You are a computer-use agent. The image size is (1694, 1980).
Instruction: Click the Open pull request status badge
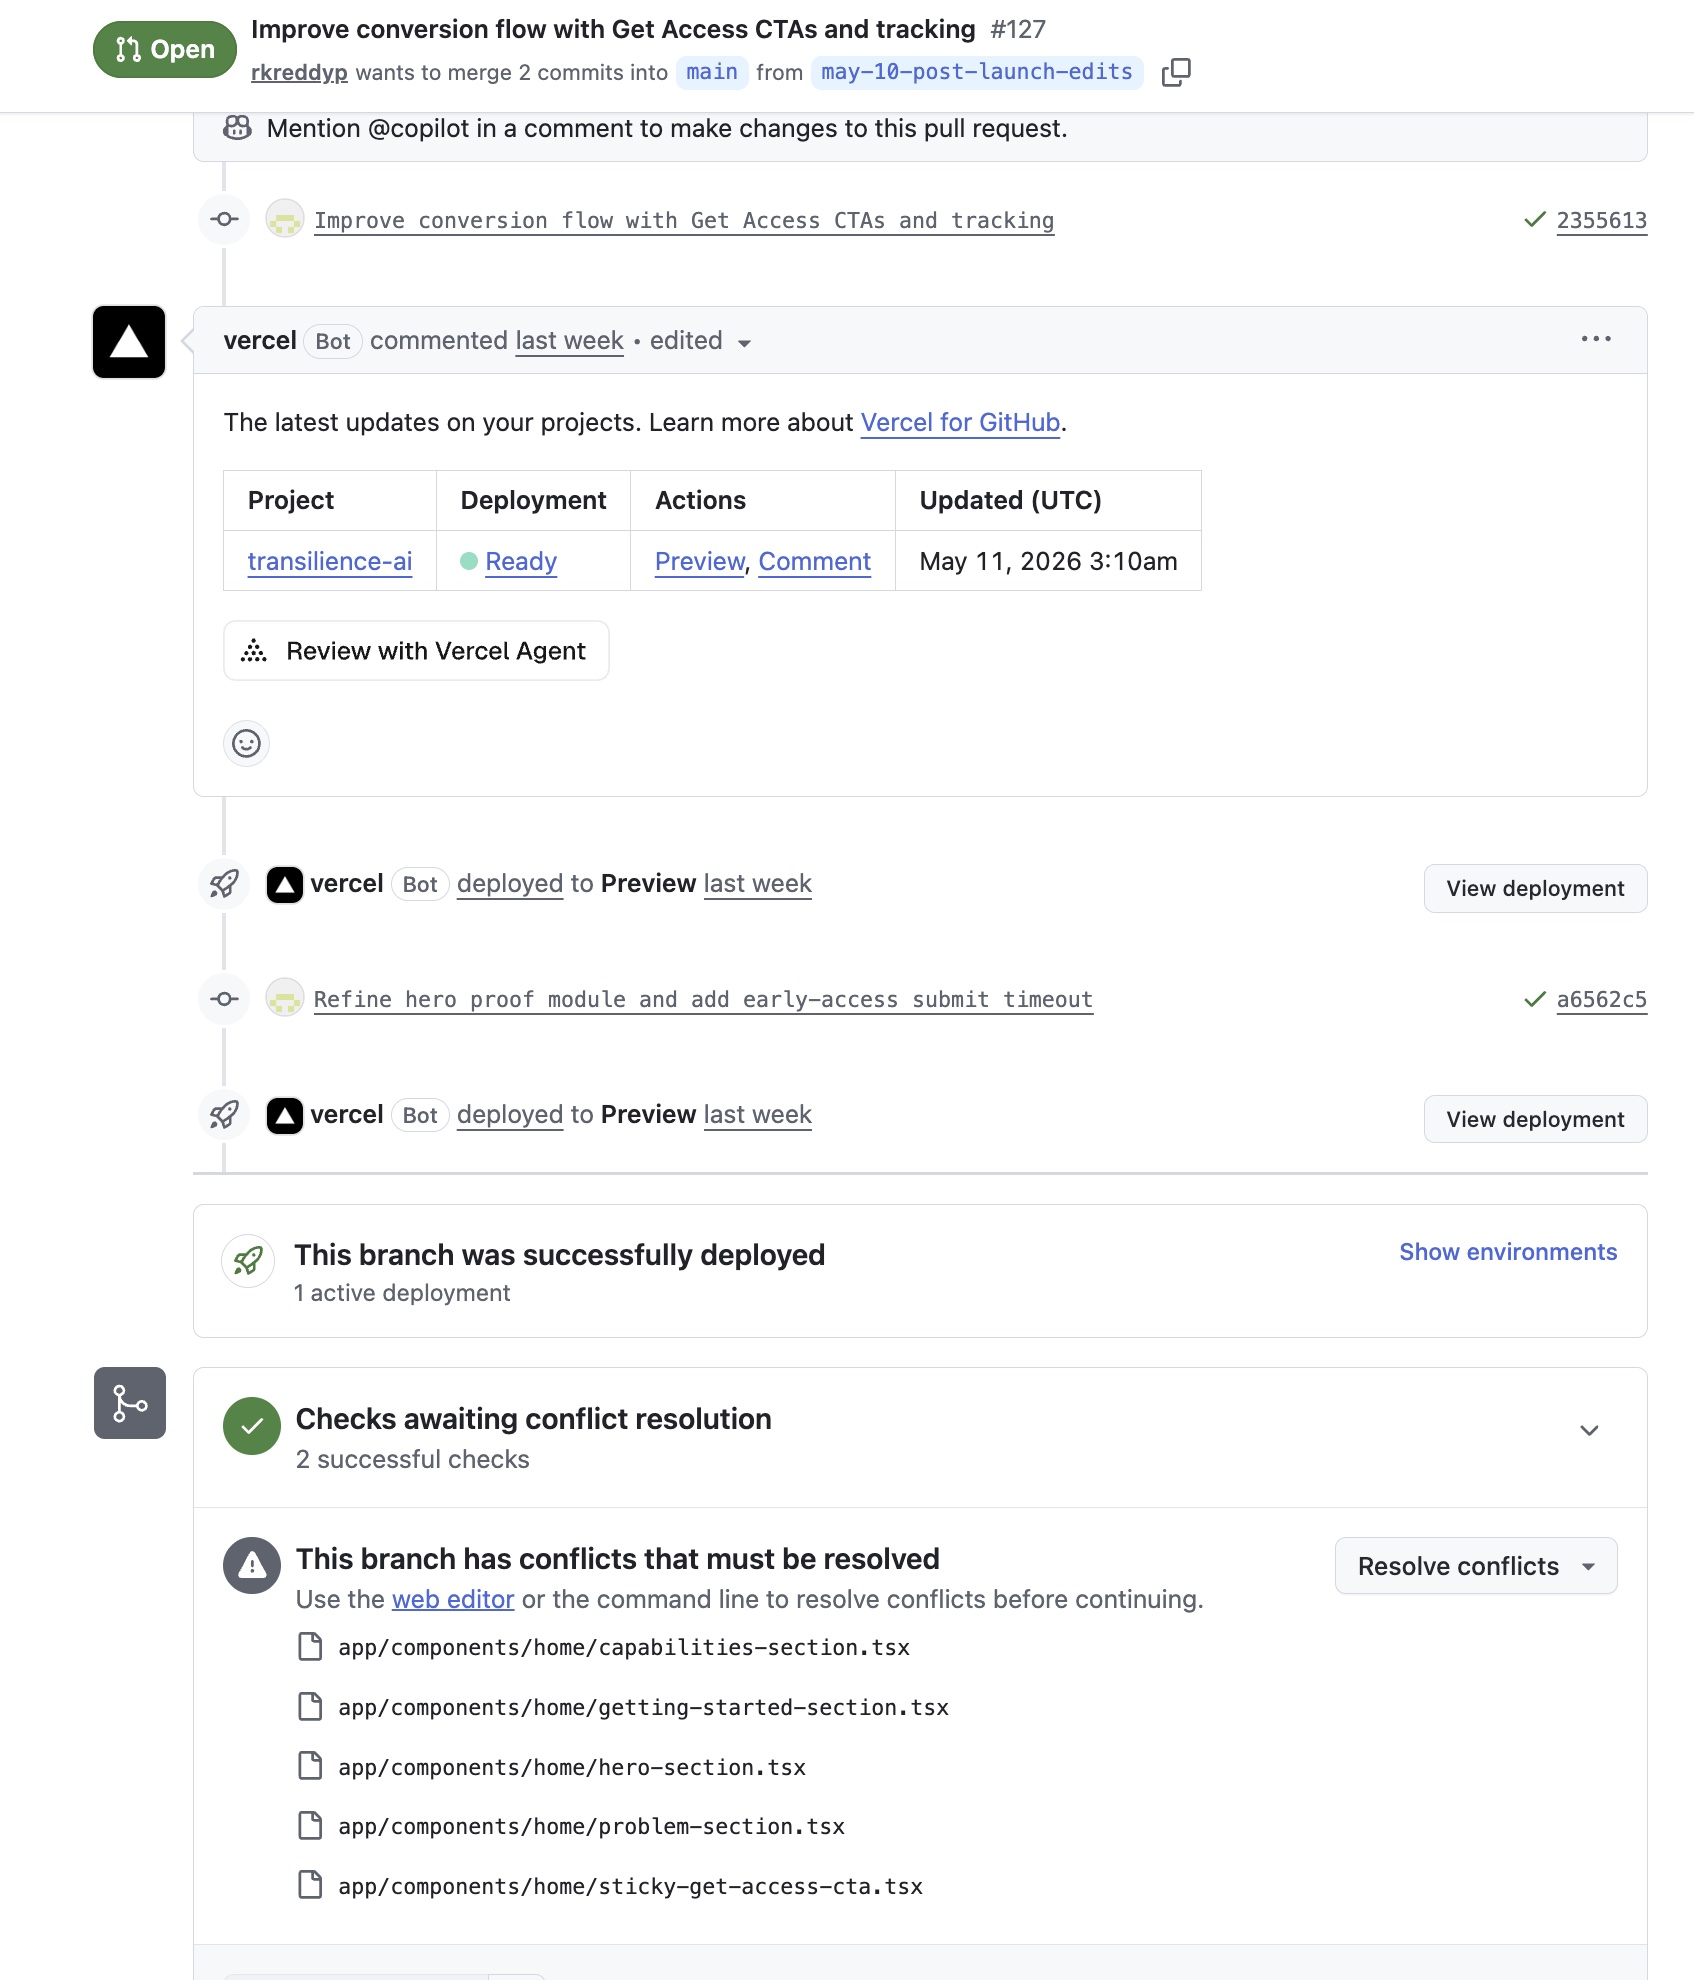tap(165, 49)
